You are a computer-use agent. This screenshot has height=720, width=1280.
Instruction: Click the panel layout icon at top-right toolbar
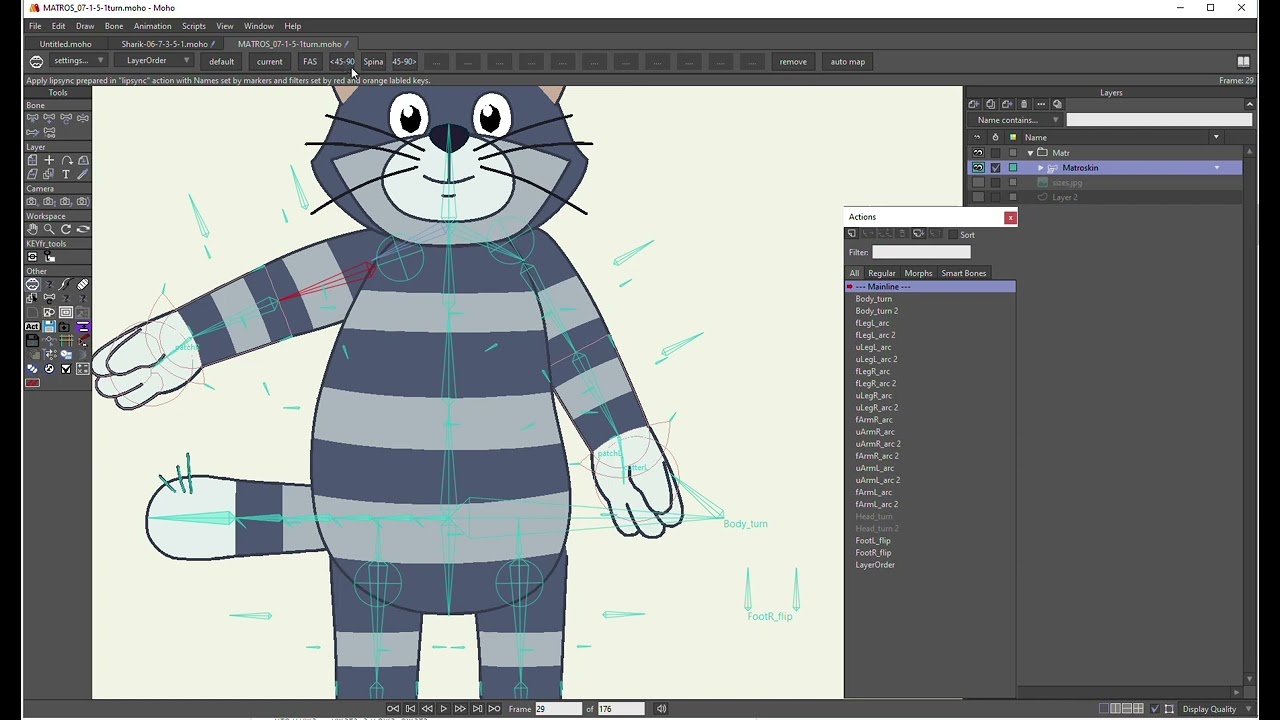coord(1243,62)
